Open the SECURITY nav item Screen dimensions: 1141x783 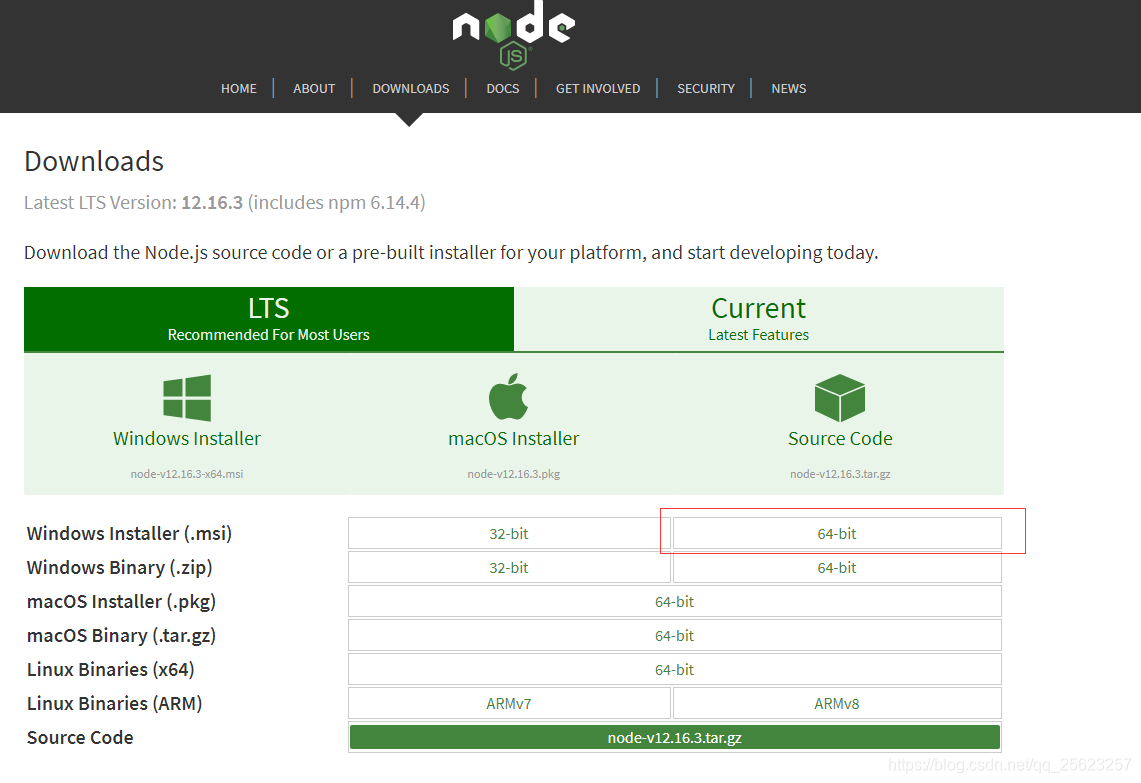click(706, 89)
